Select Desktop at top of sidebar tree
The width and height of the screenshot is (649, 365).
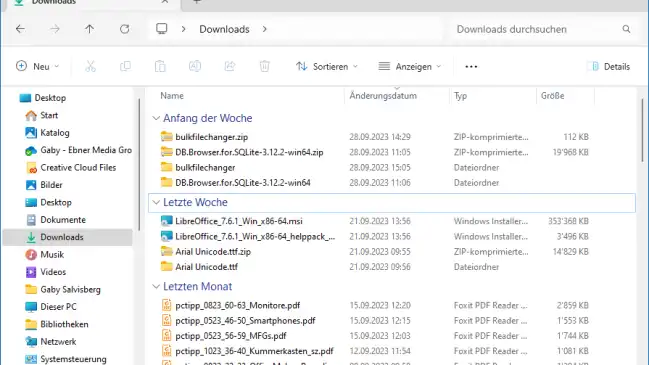click(x=50, y=98)
